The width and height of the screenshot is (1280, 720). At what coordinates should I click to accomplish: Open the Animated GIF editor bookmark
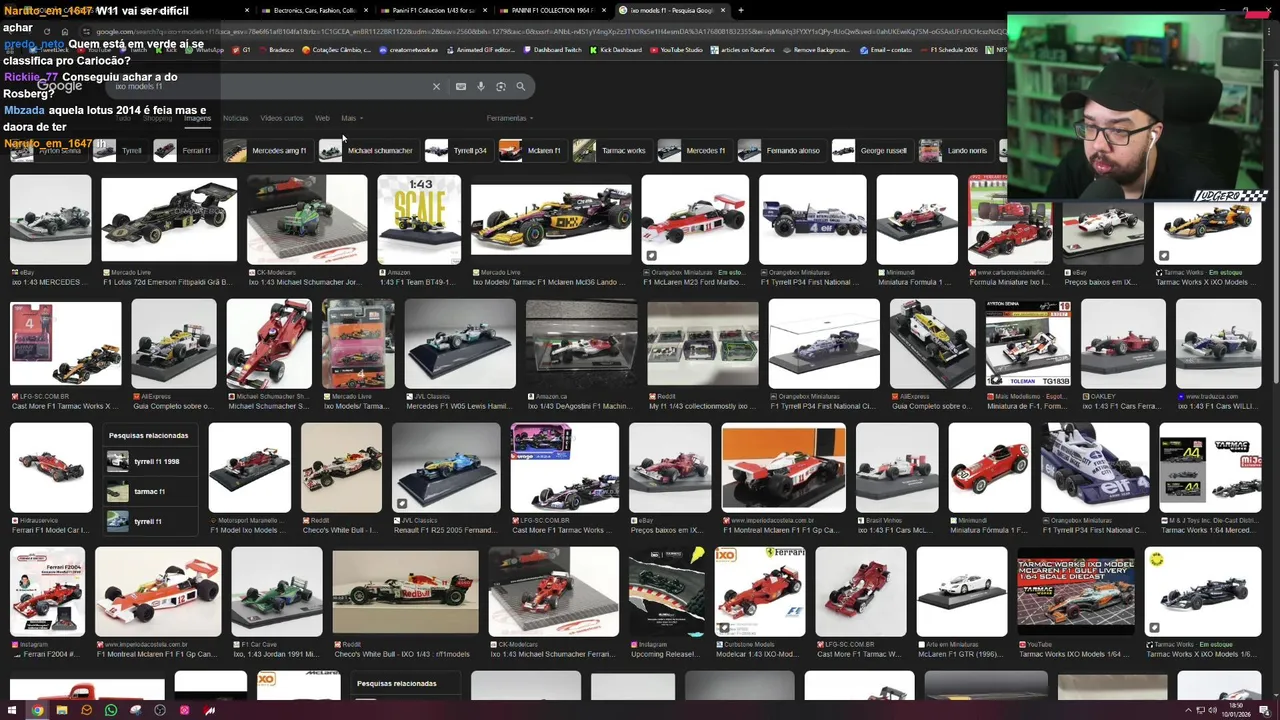480,50
